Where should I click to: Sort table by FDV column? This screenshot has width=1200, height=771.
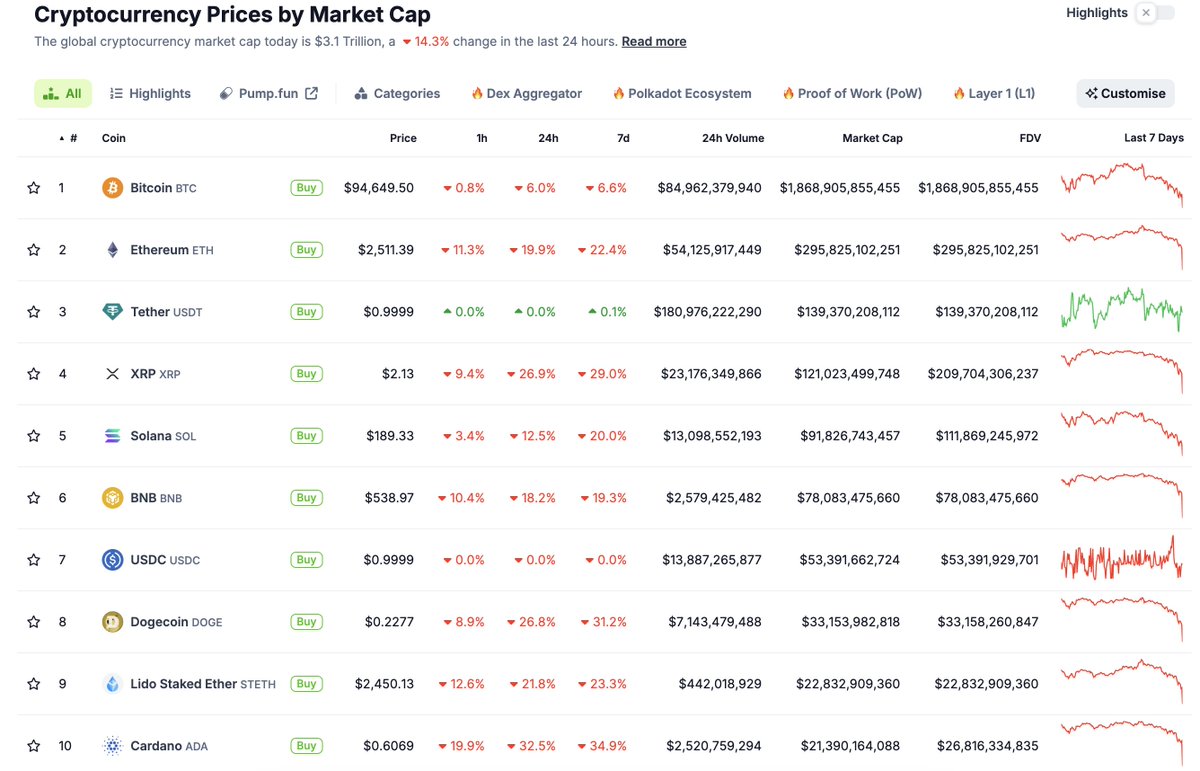point(1030,138)
